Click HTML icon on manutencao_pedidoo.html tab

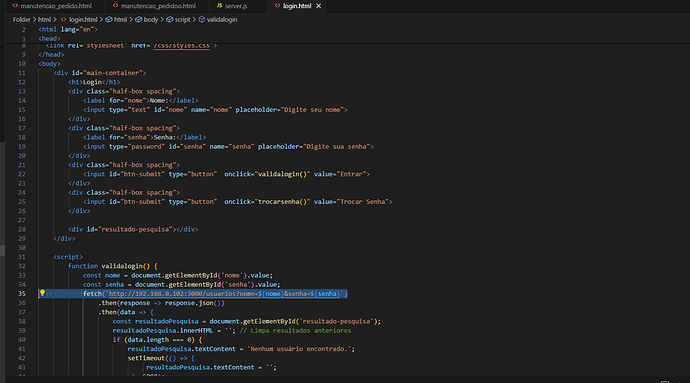click(x=115, y=6)
